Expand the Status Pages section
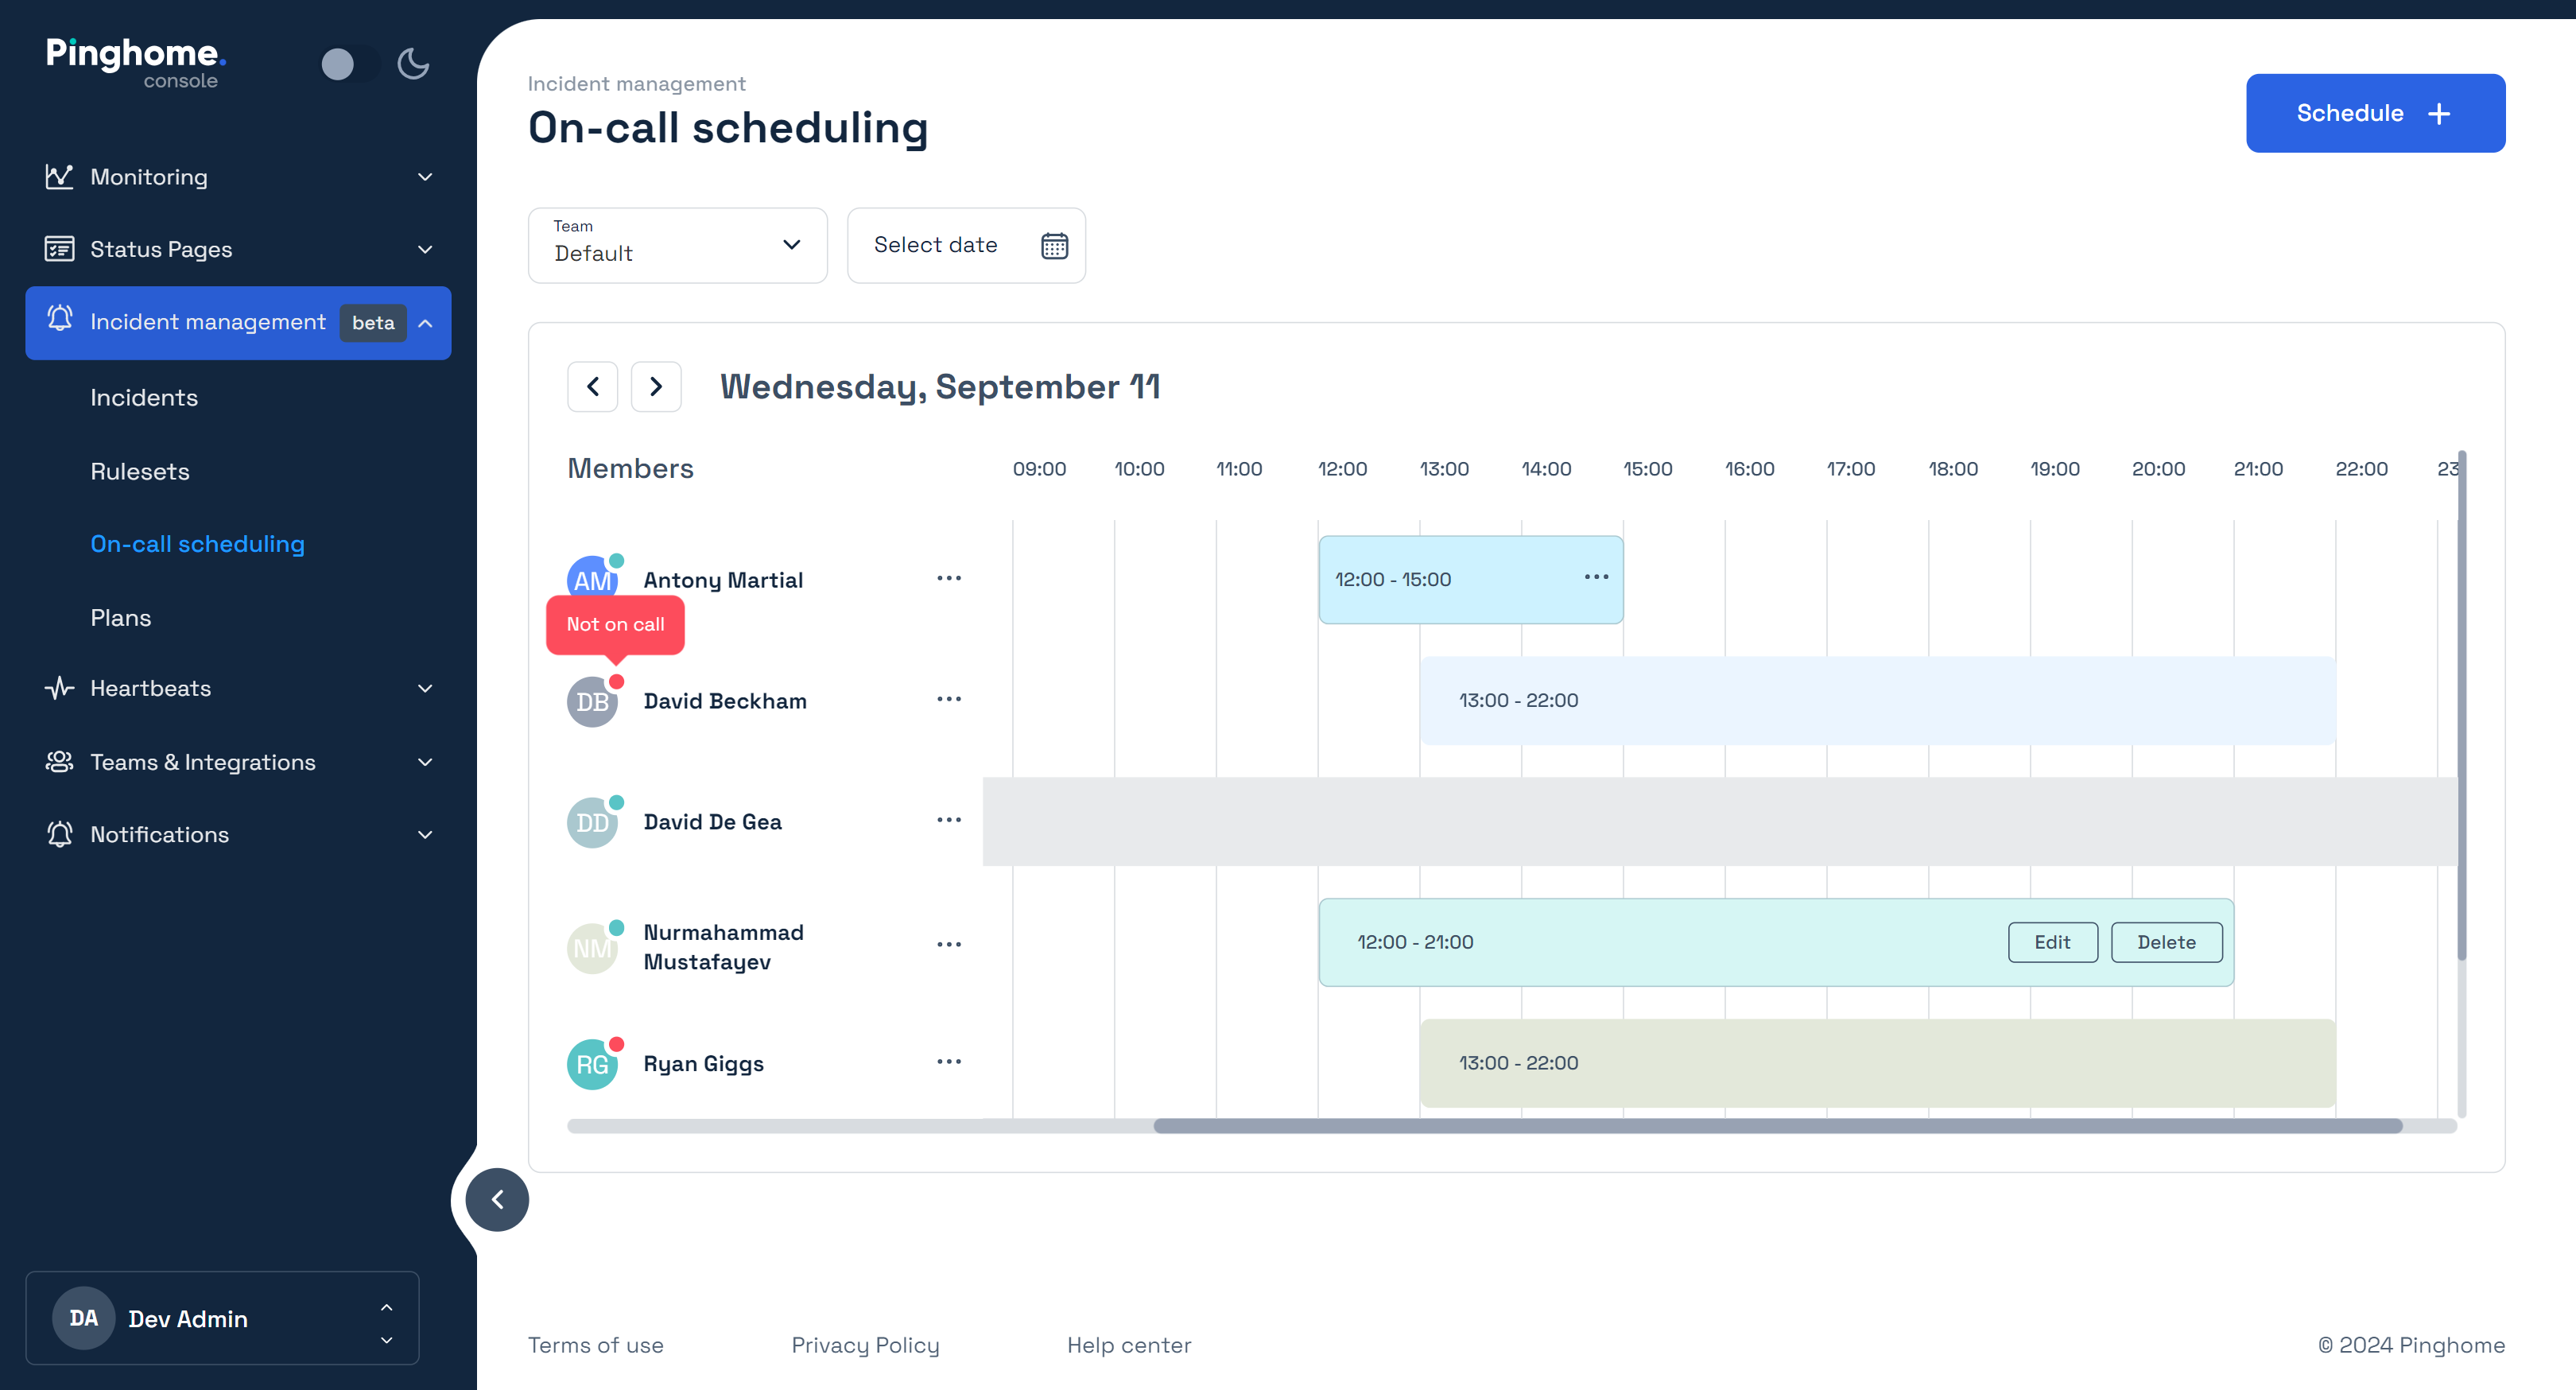Image resolution: width=2576 pixels, height=1390 pixels. (x=162, y=249)
